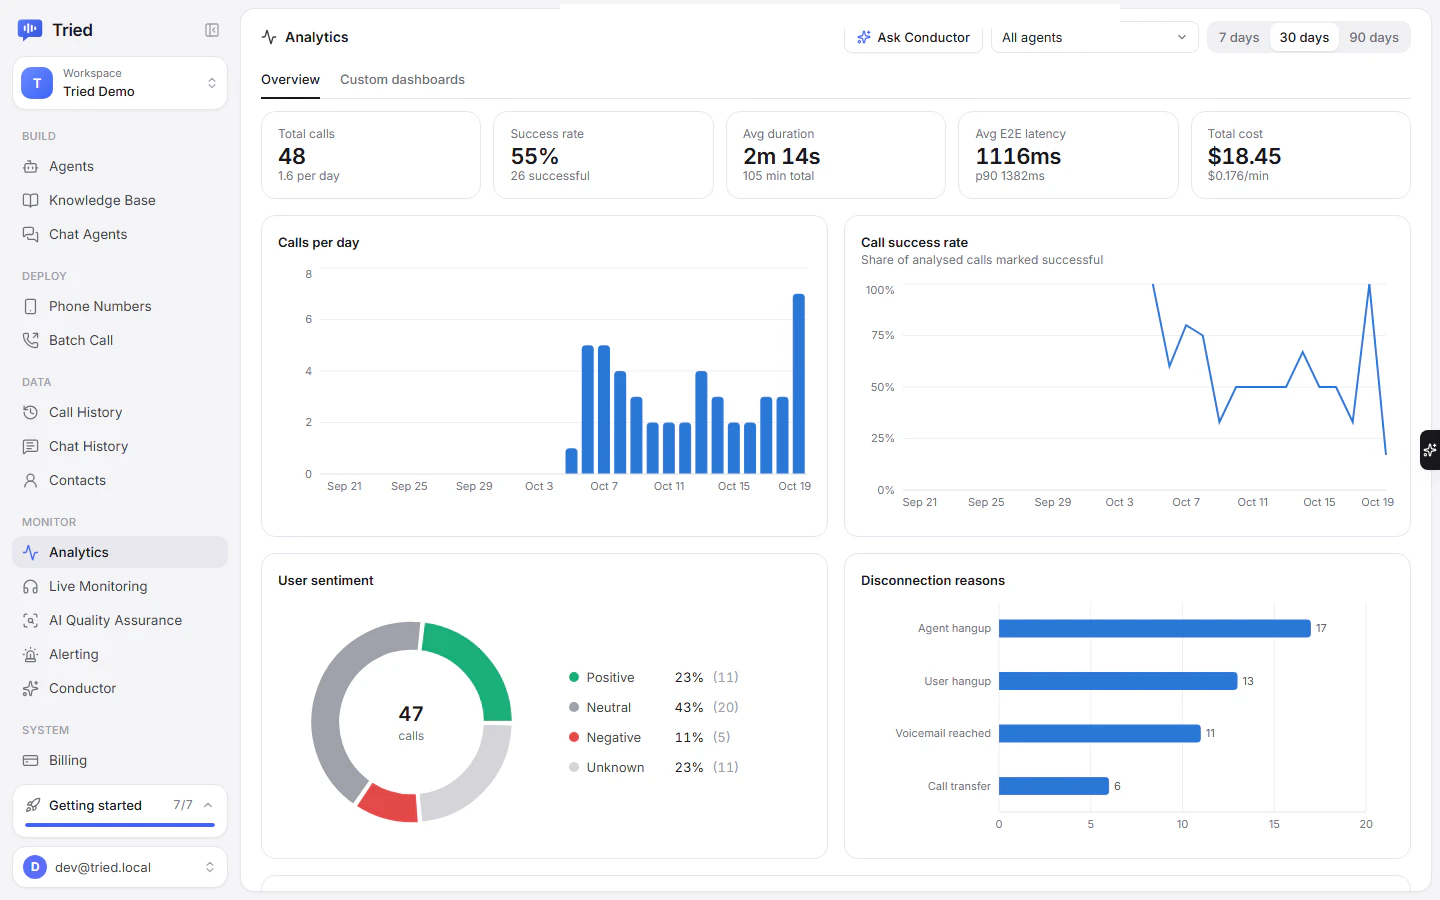The image size is (1440, 900).
Task: Click the Avg duration 2m 14s value
Action: 782,156
